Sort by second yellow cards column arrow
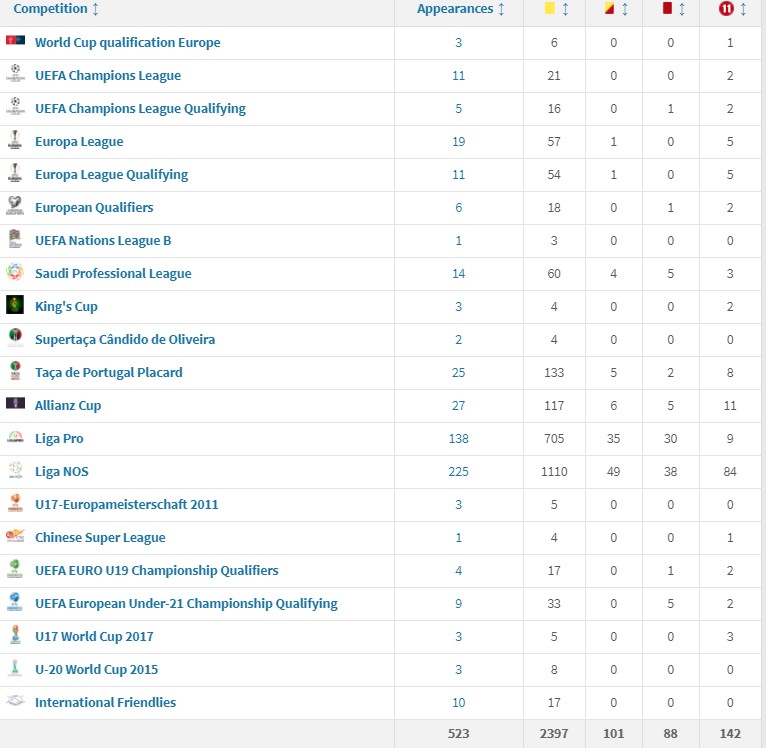This screenshot has width=766, height=748. tap(625, 9)
